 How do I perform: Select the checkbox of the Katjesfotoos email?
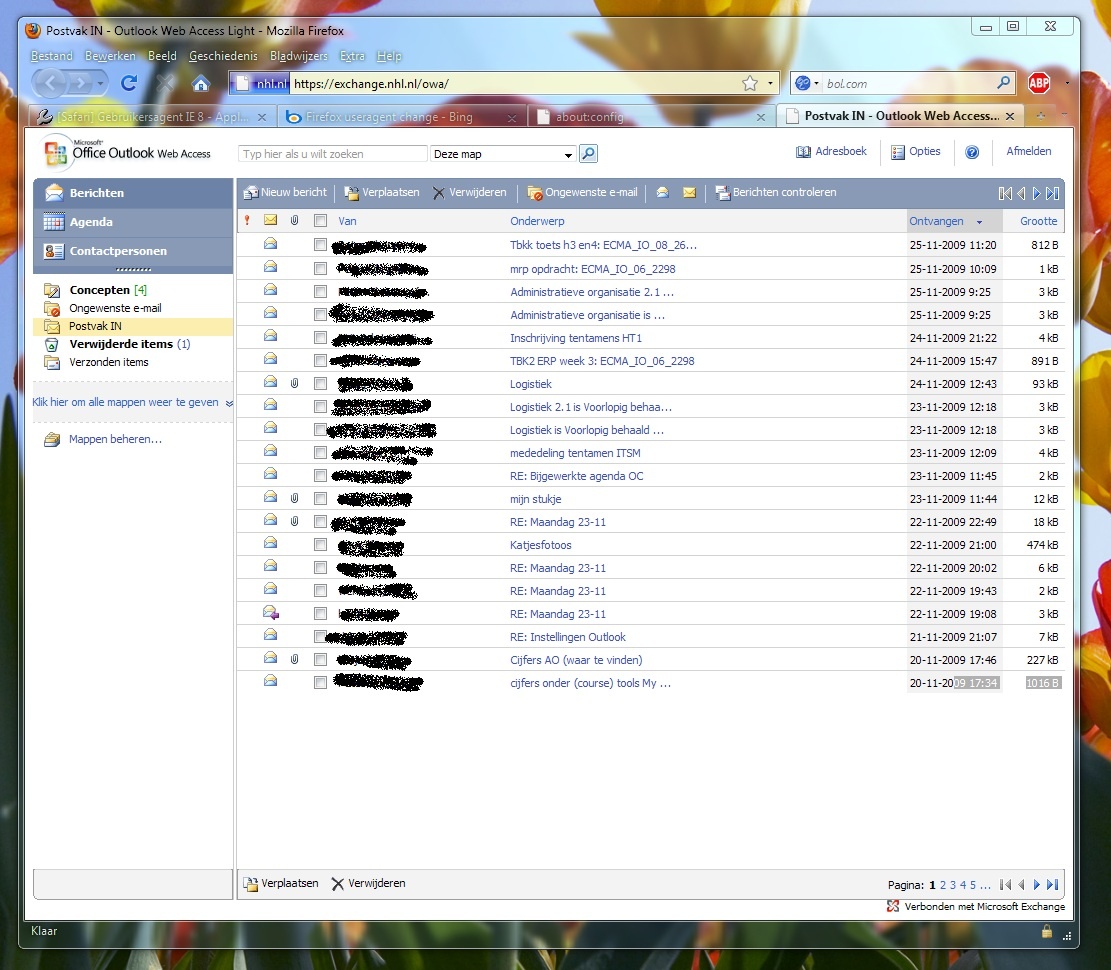[x=320, y=544]
